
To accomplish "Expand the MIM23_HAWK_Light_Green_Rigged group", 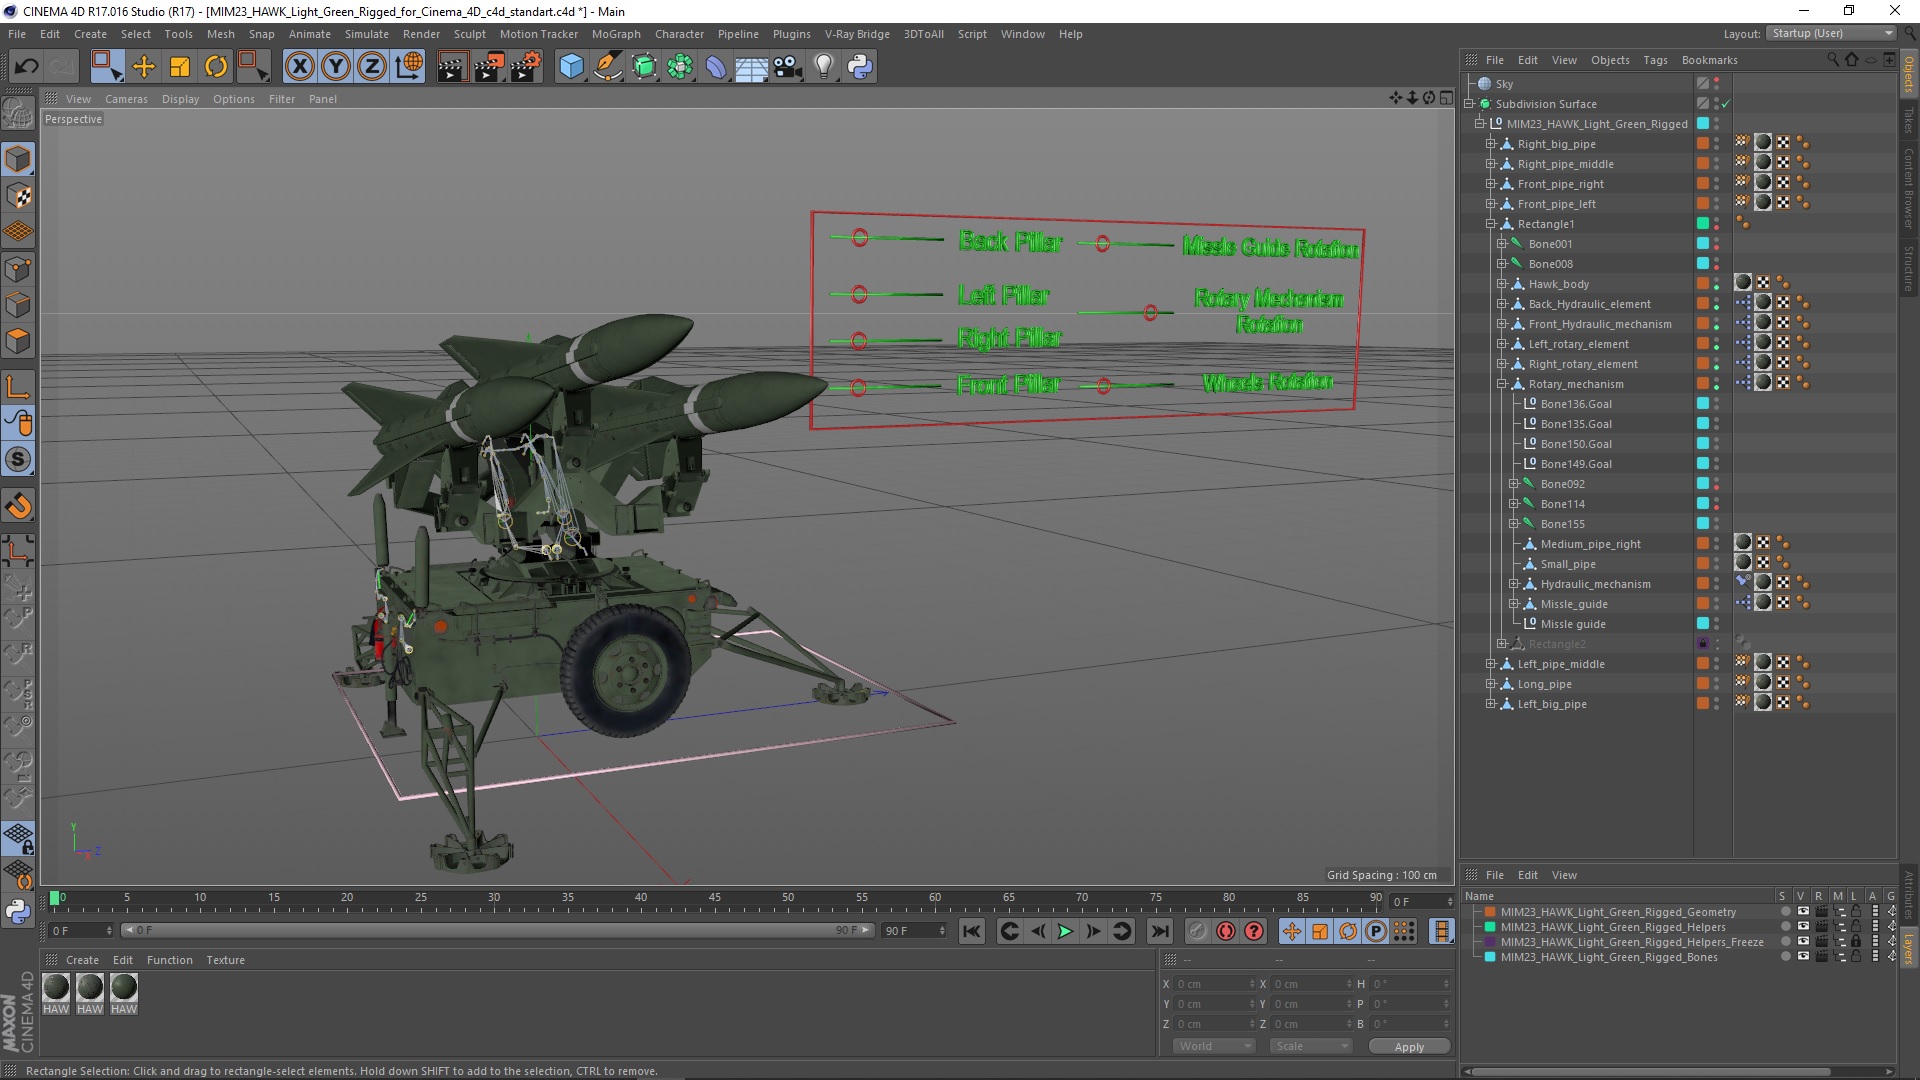I will (x=1478, y=123).
